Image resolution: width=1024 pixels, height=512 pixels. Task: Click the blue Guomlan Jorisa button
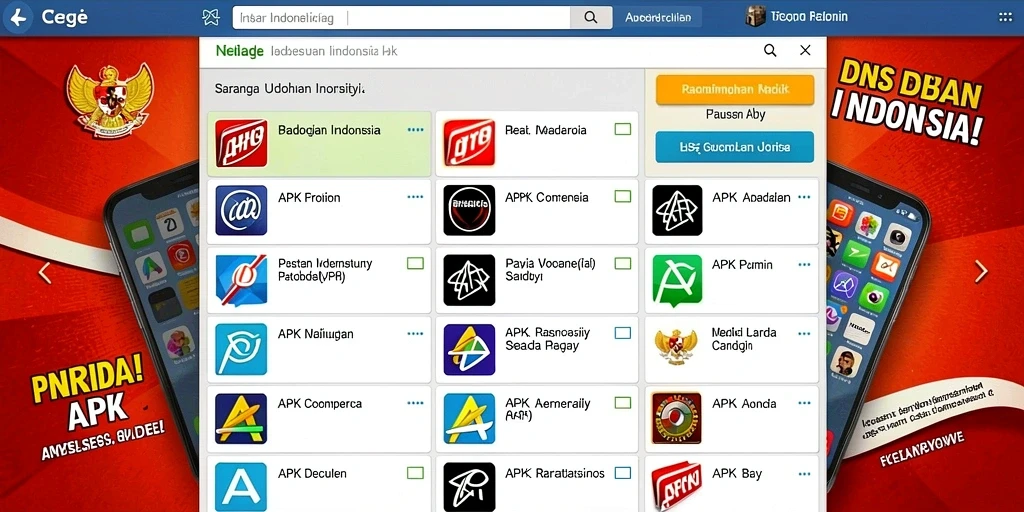click(x=735, y=147)
